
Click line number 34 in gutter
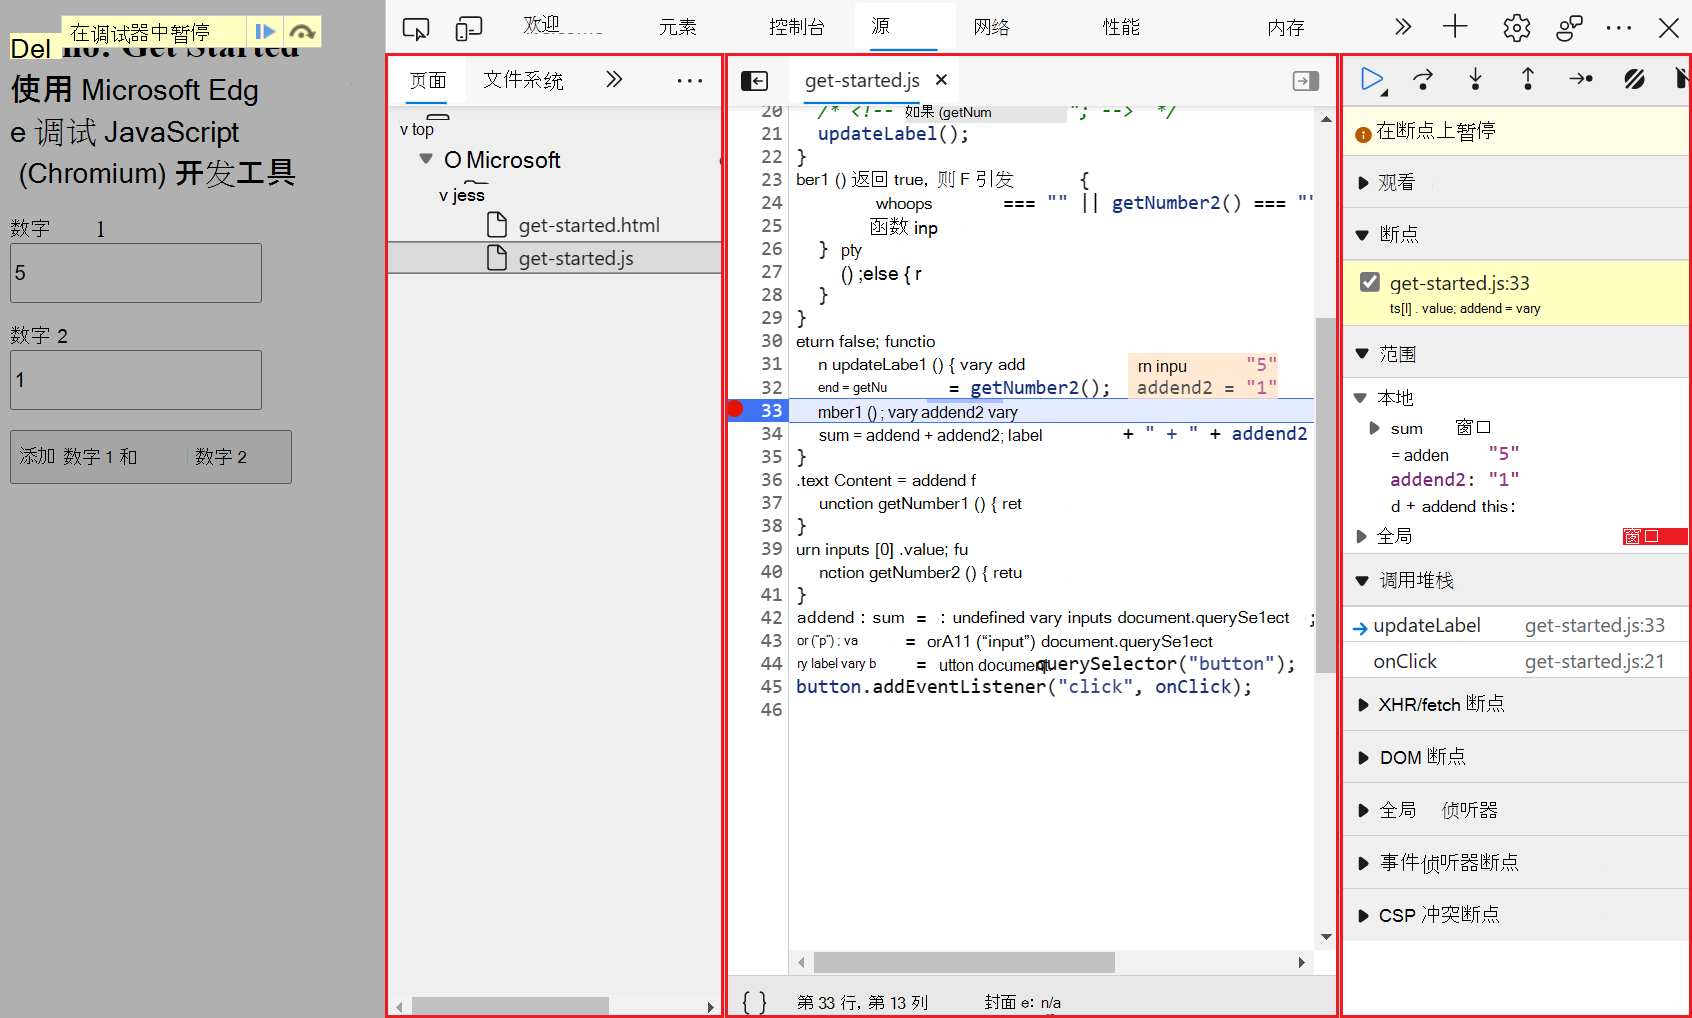tap(771, 434)
